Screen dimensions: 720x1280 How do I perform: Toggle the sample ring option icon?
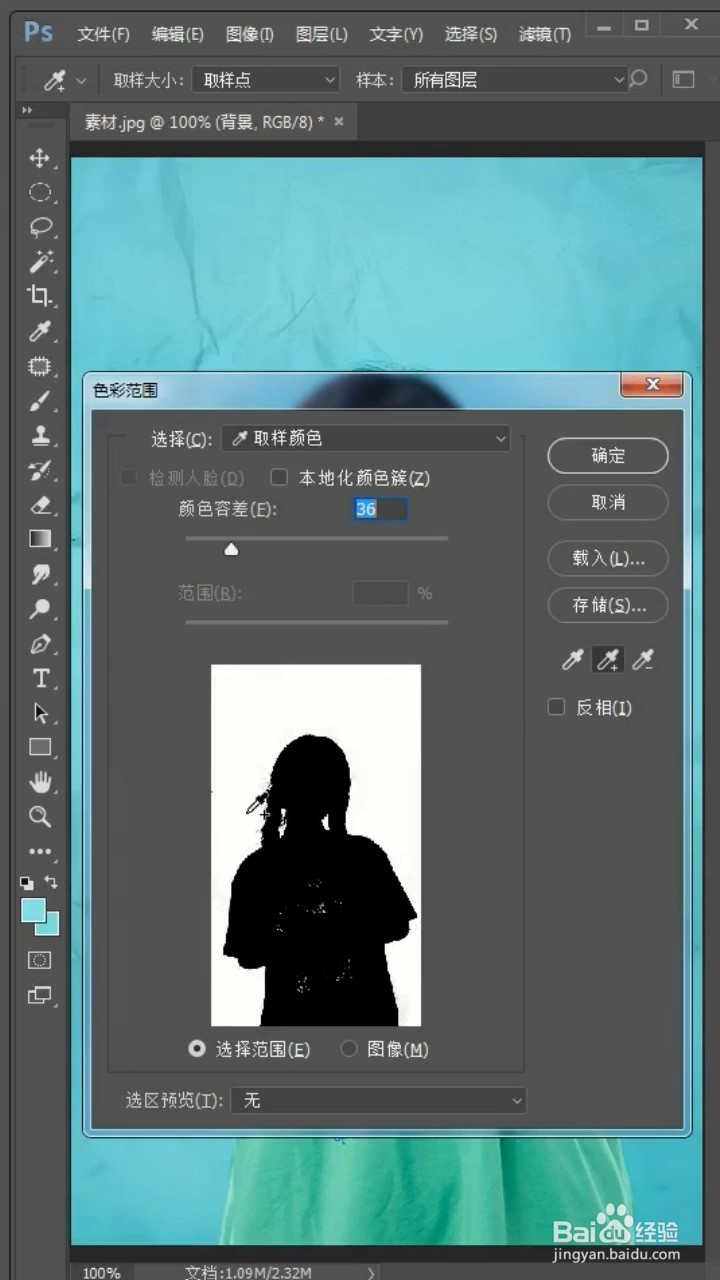636,79
